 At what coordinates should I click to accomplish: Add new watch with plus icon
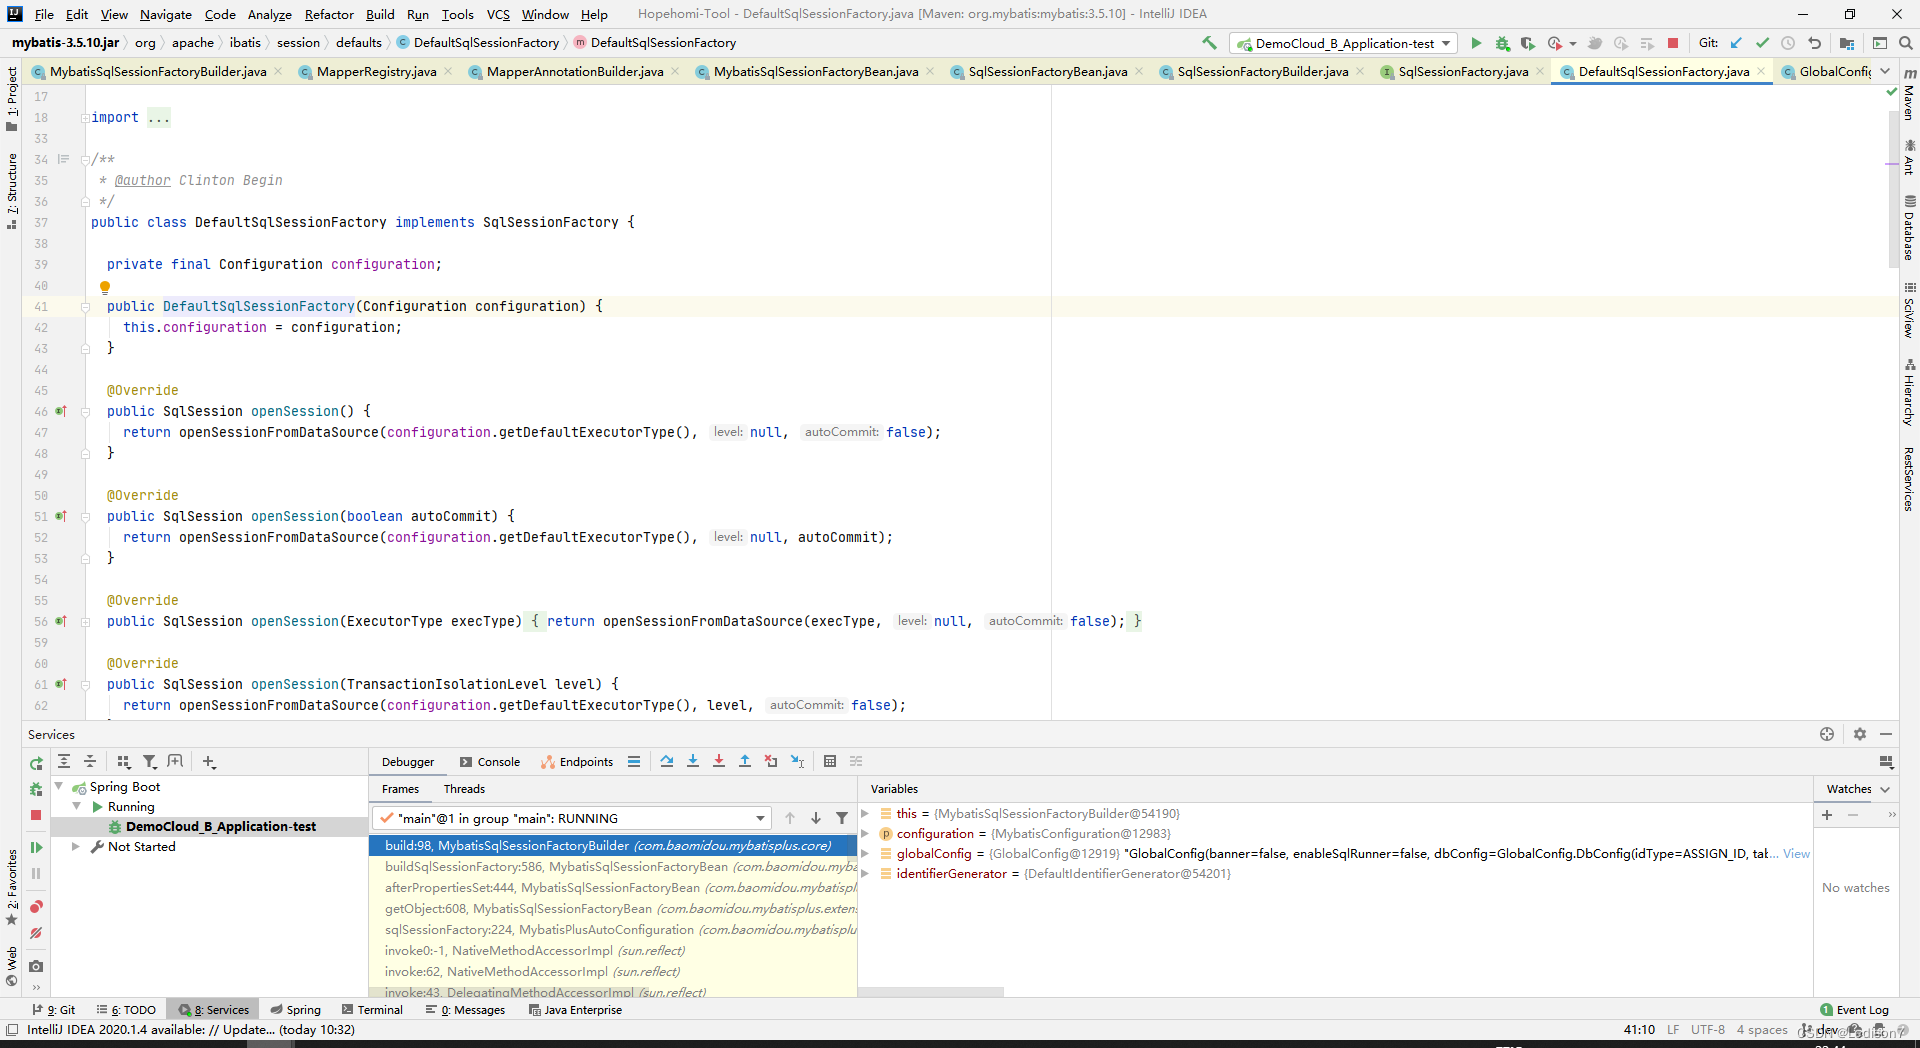1827,815
